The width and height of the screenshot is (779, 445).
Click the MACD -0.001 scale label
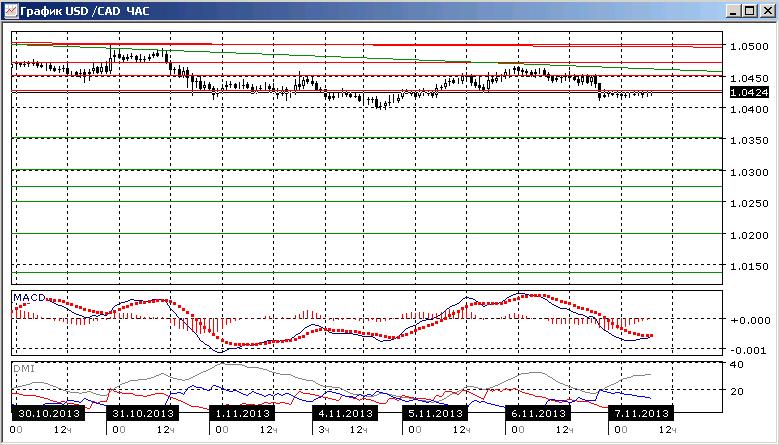tap(749, 351)
